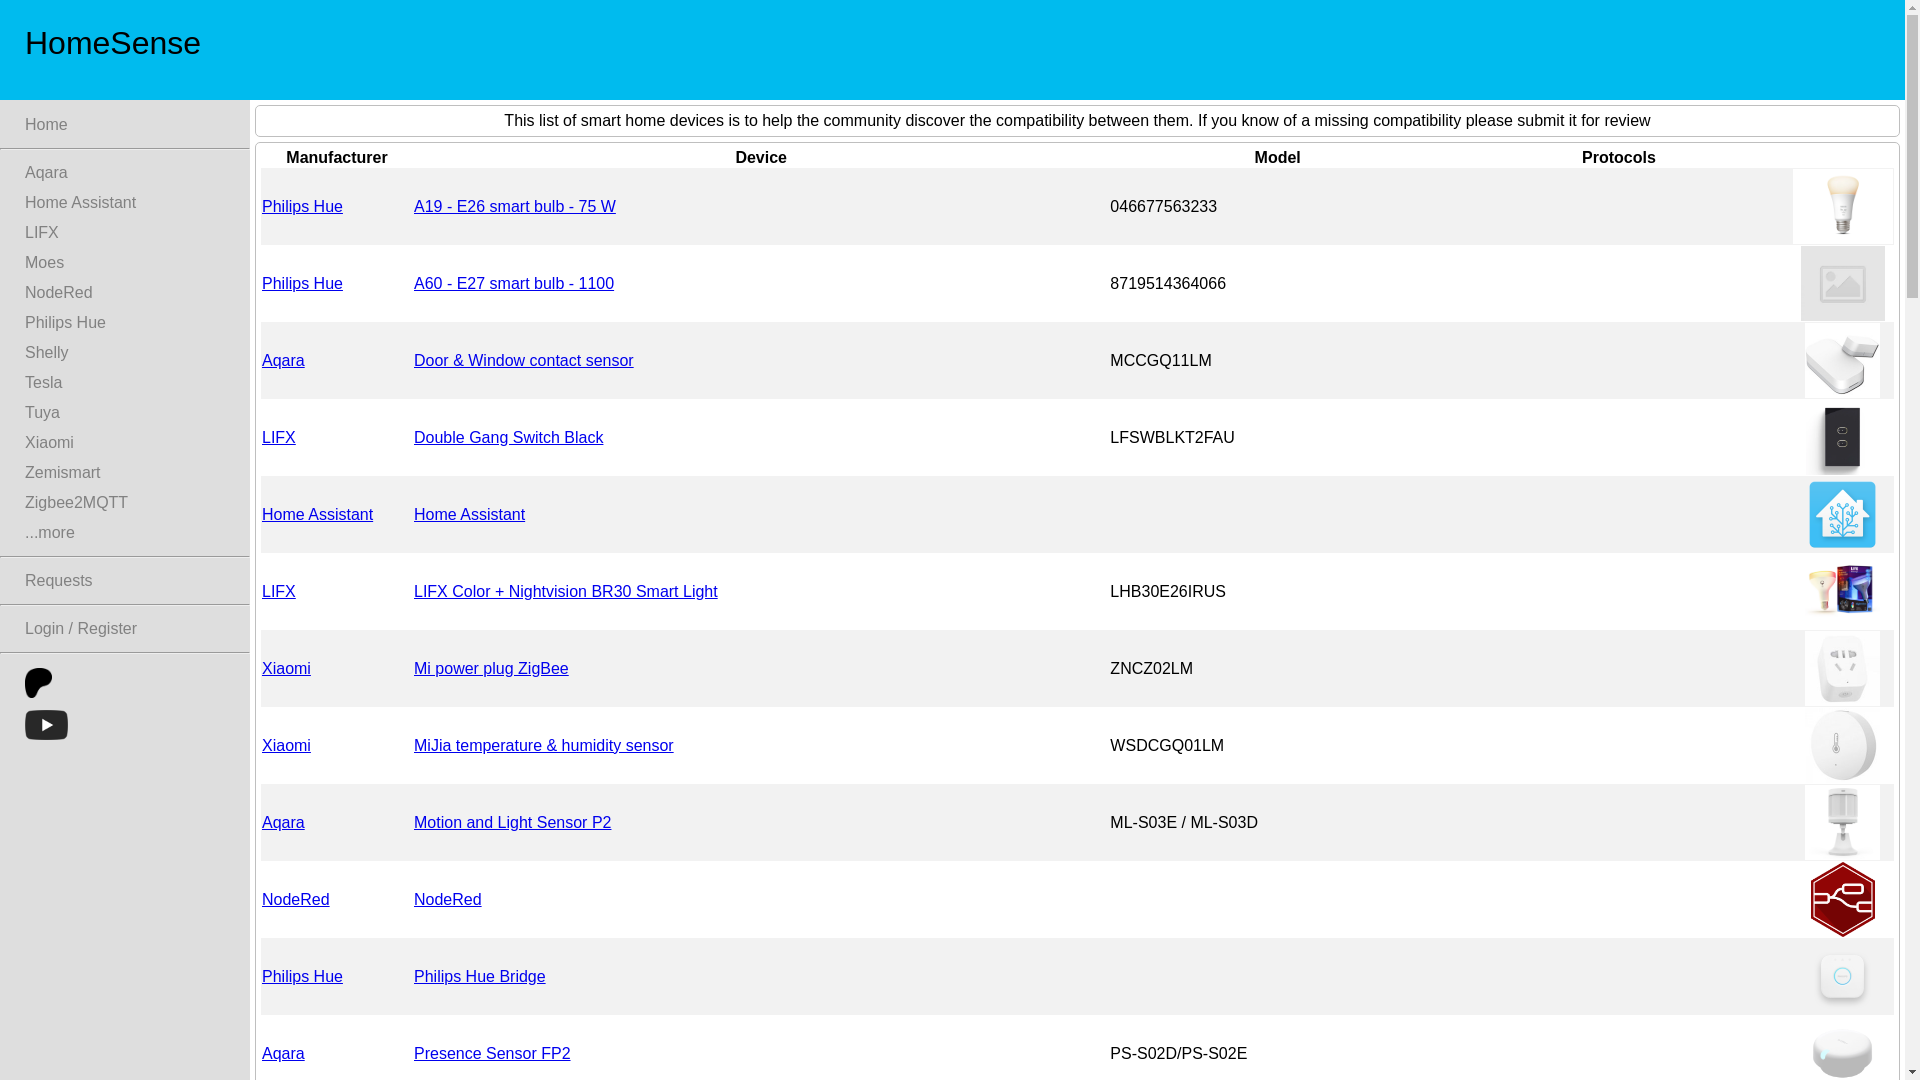Open Presence Sensor FP2 link
Viewport: 1920px width, 1080px height.
tap(492, 1054)
